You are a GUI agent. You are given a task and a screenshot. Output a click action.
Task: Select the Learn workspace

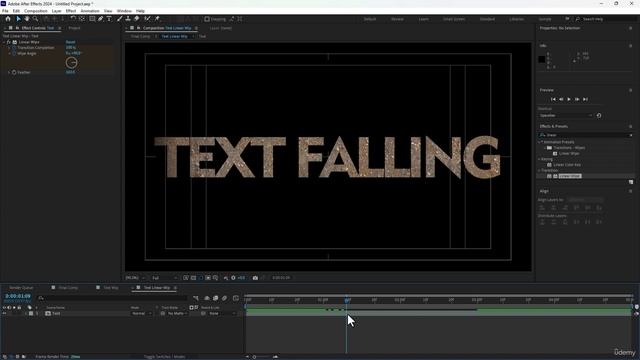point(424,19)
